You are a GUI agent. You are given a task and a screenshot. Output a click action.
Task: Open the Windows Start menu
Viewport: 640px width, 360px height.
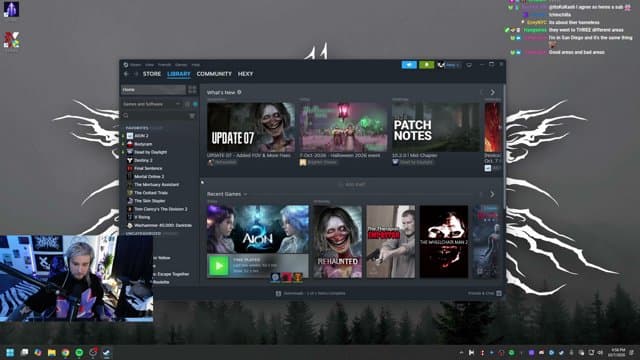tap(10, 352)
